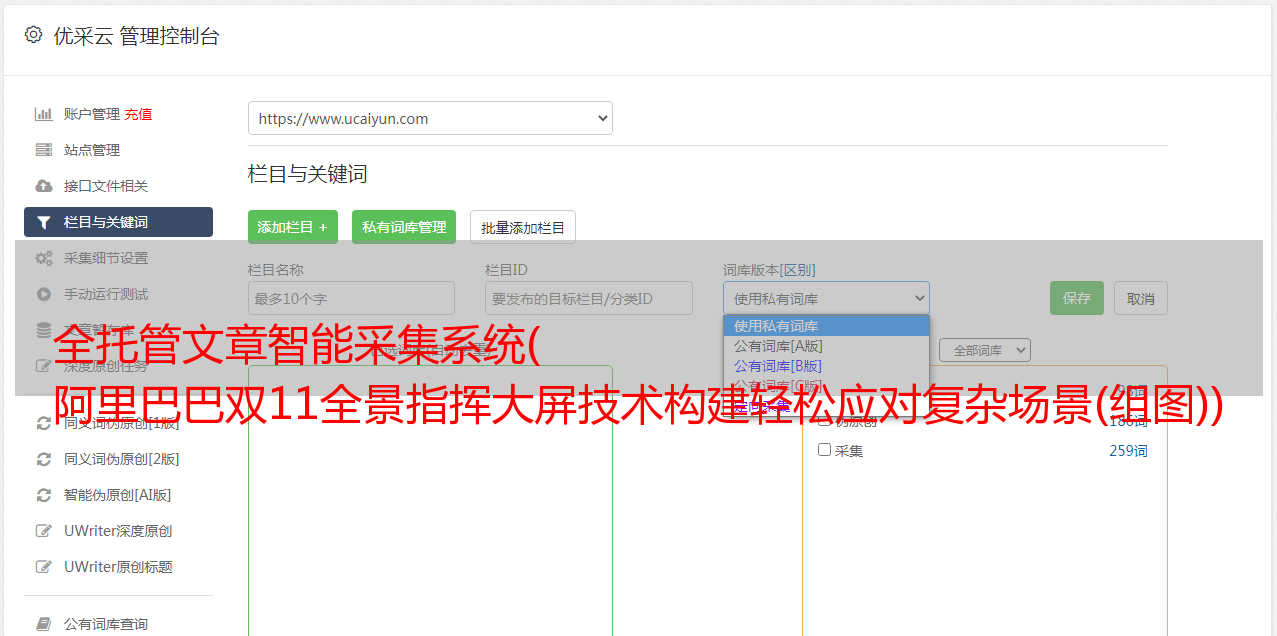Viewport: 1277px width, 636px height.
Task: Click the 批量添加栏目 button
Action: [523, 227]
